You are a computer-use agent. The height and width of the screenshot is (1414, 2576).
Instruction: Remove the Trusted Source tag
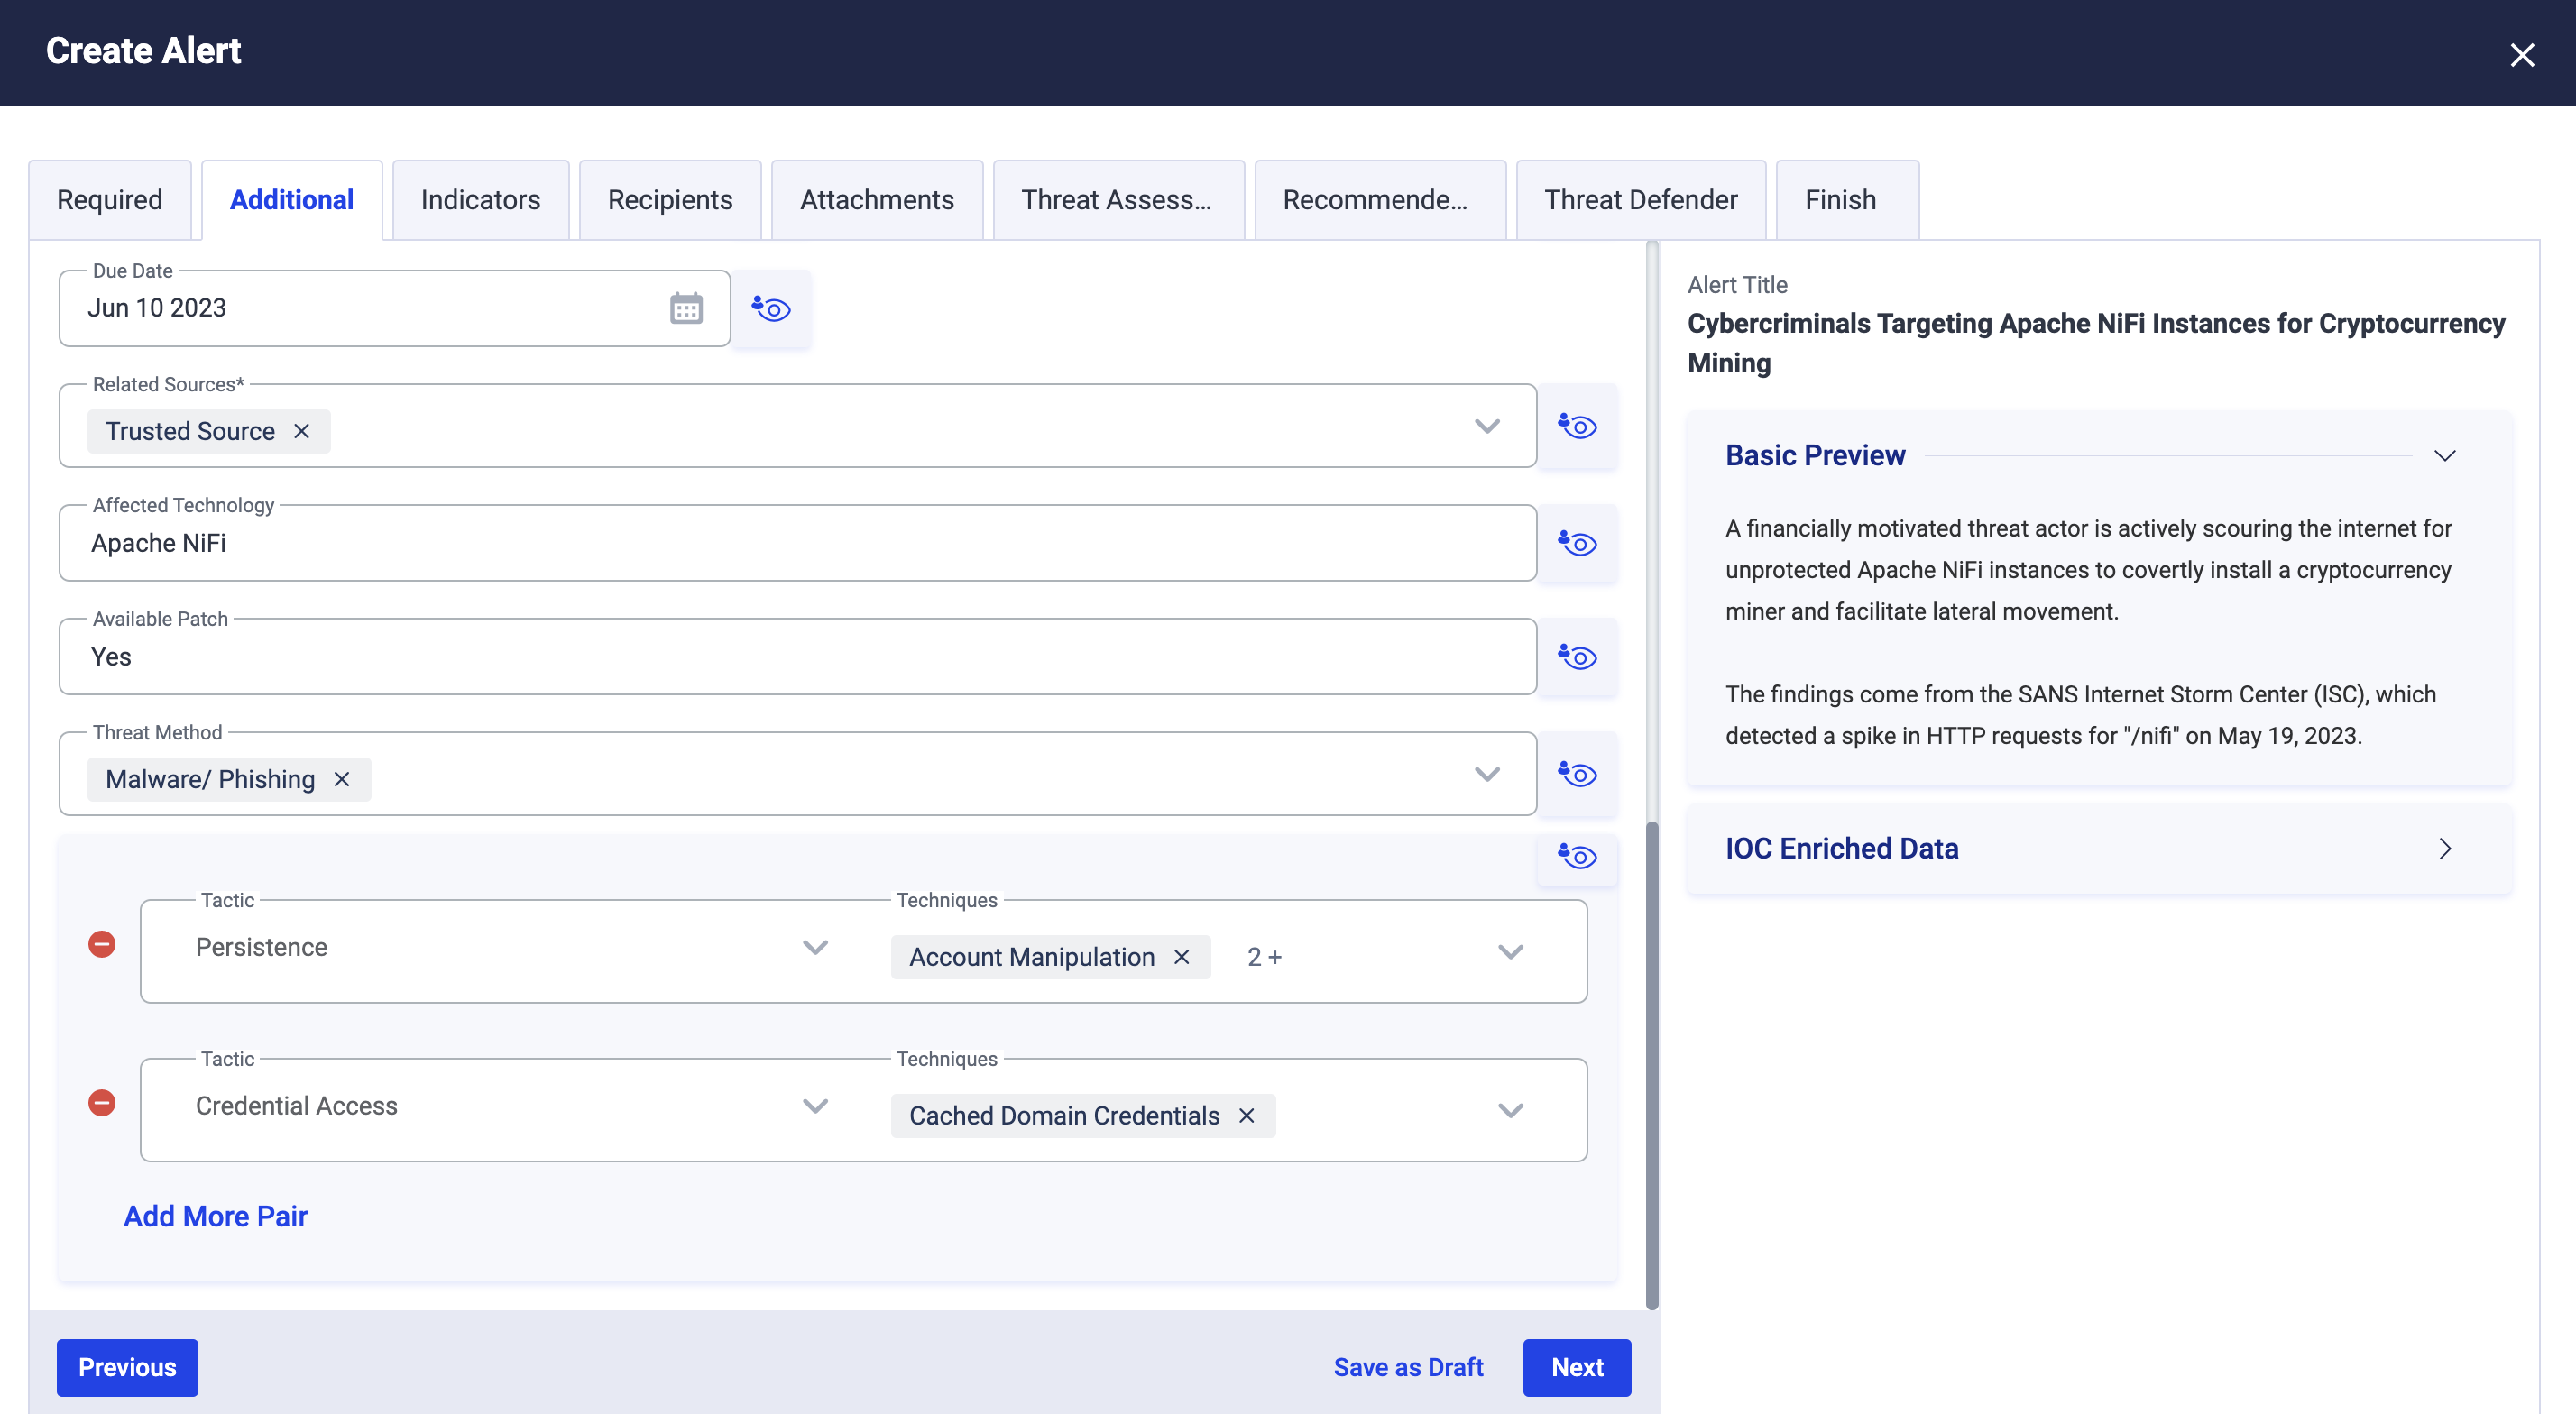click(x=301, y=431)
